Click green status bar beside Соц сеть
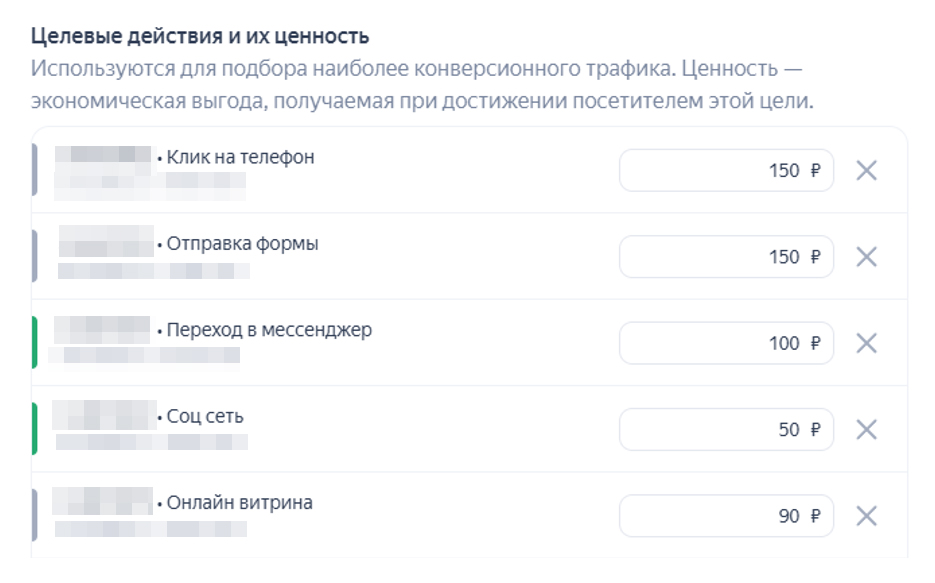This screenshot has width=935, height=583. click(x=34, y=429)
